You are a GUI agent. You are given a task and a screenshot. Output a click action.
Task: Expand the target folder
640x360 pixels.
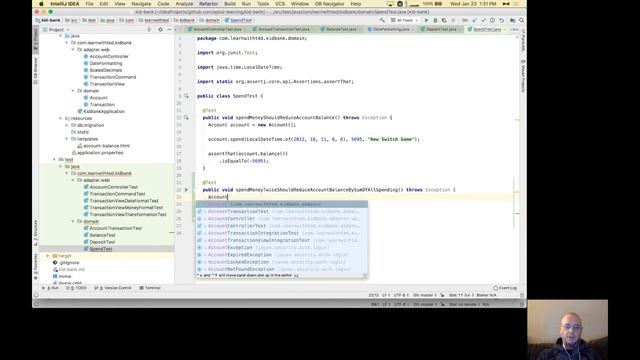point(48,256)
